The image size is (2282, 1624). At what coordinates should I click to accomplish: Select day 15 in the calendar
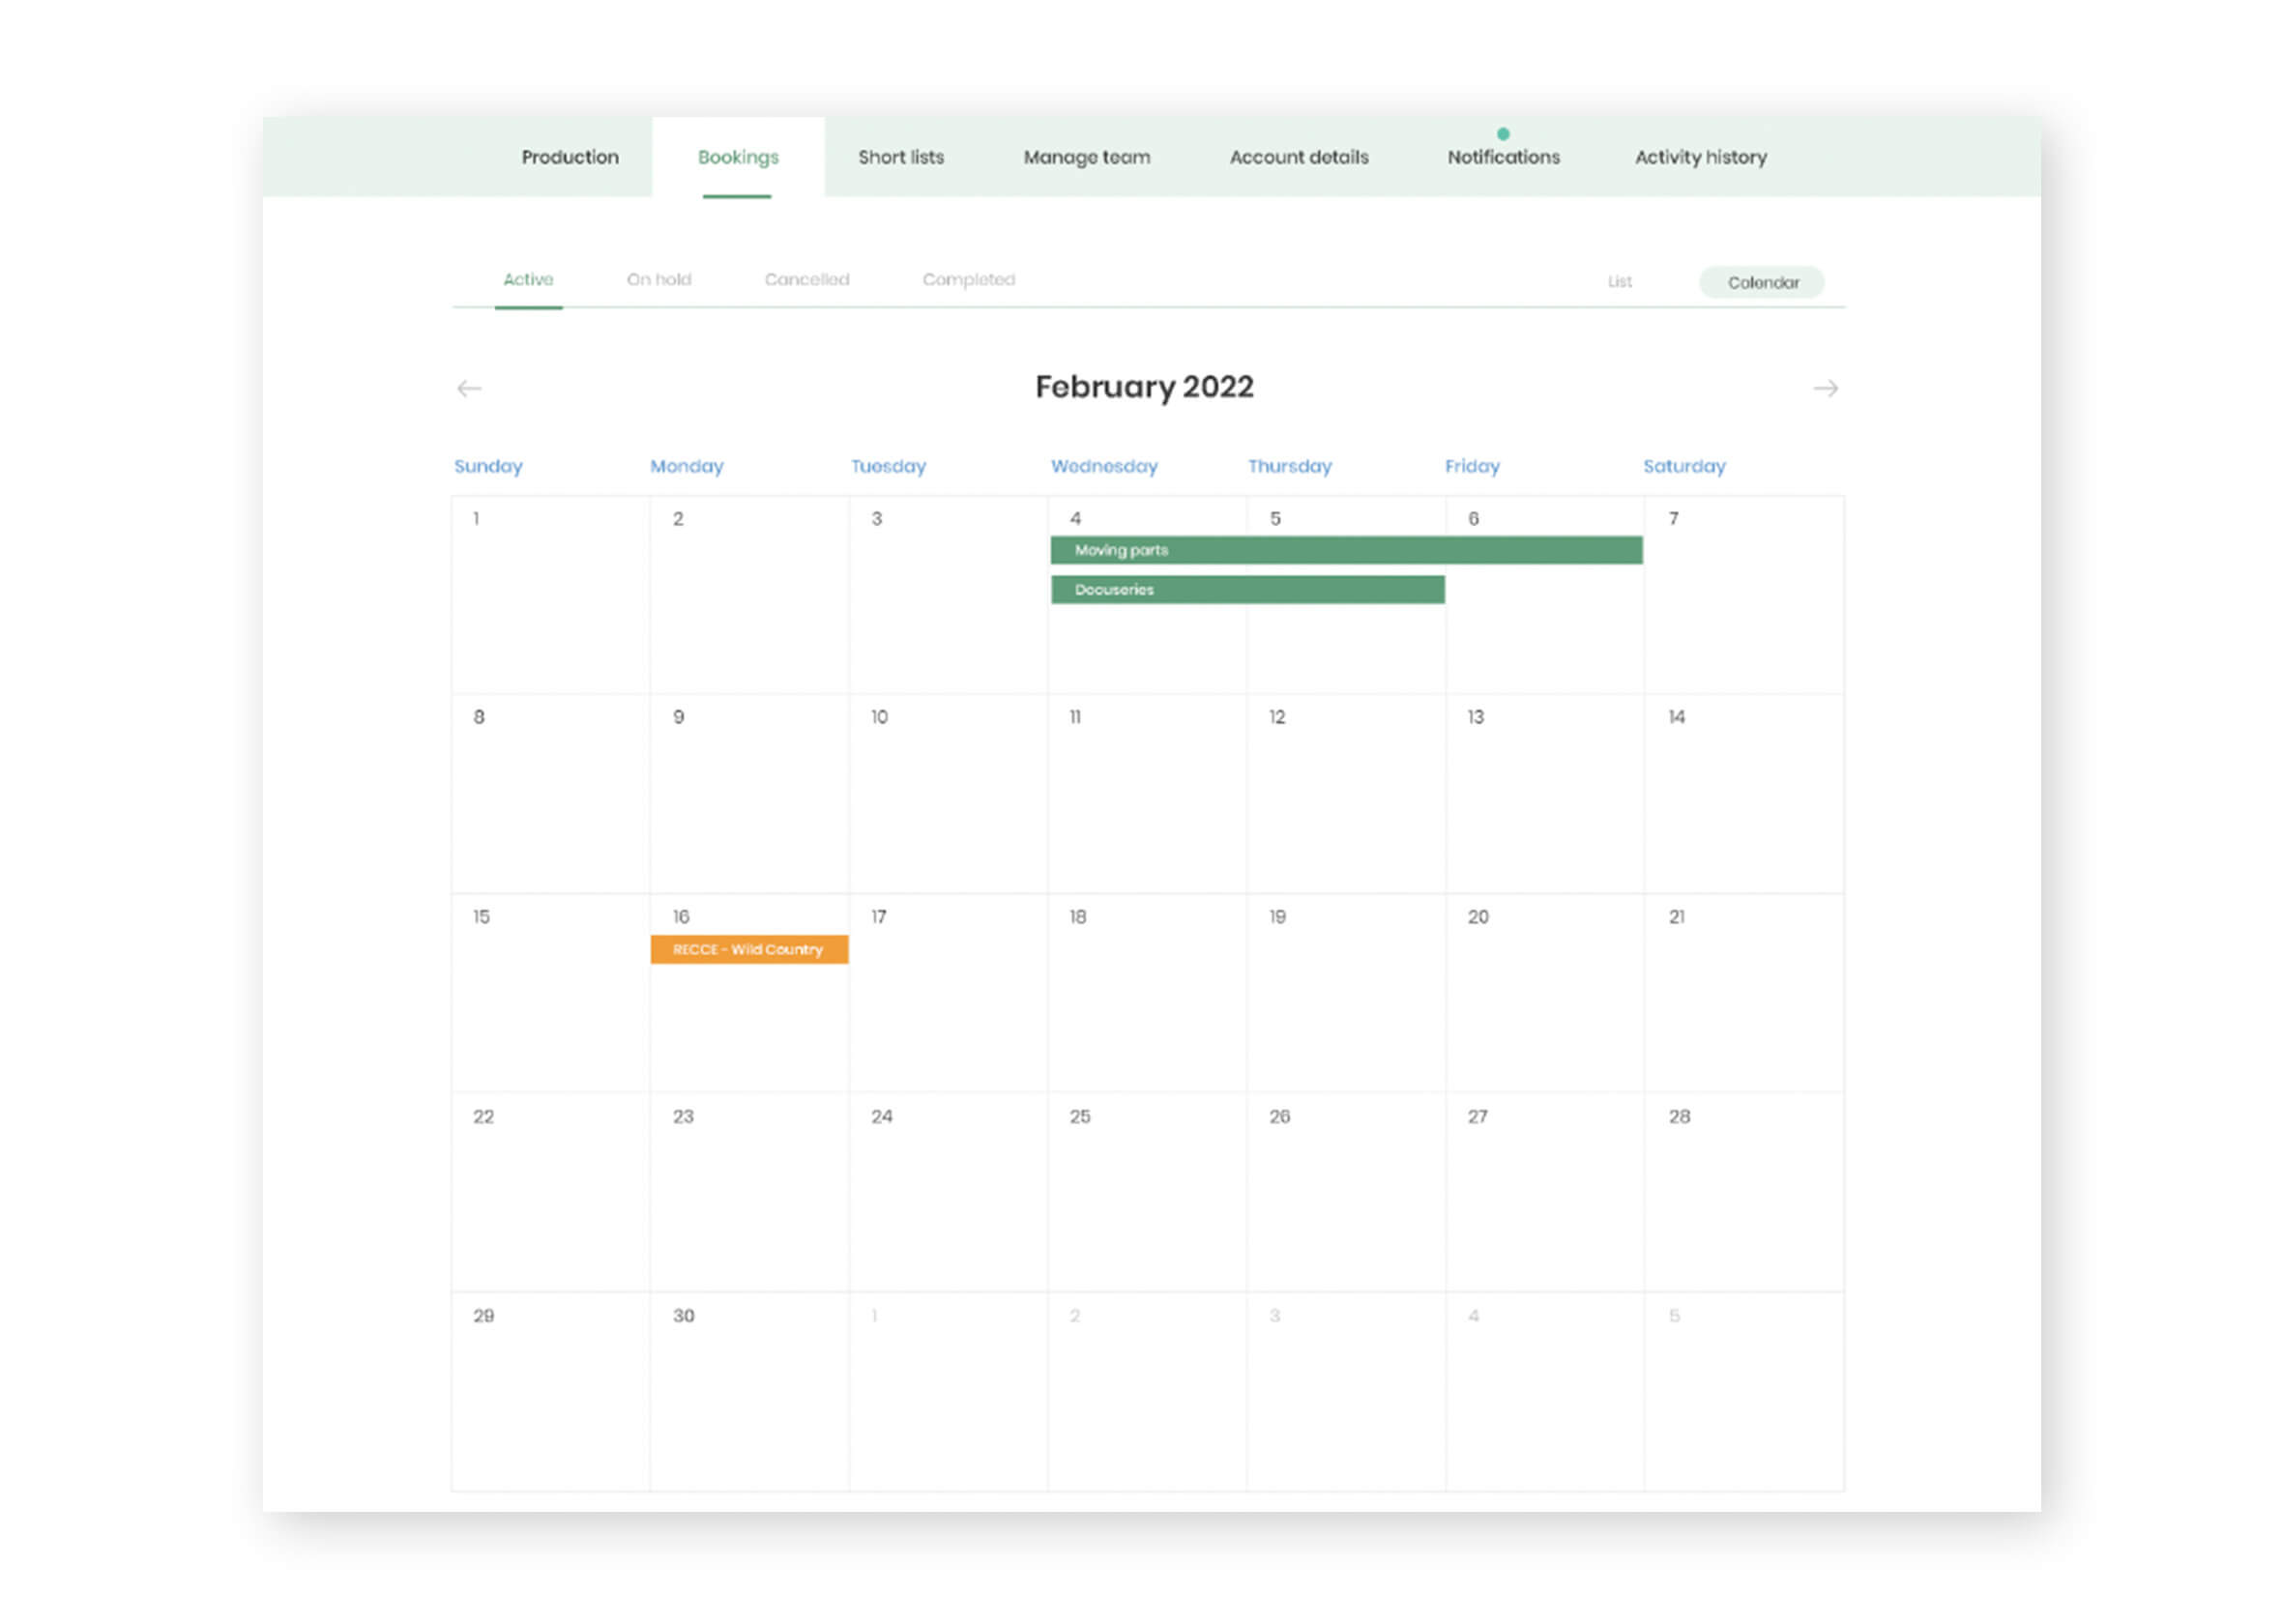click(x=550, y=992)
